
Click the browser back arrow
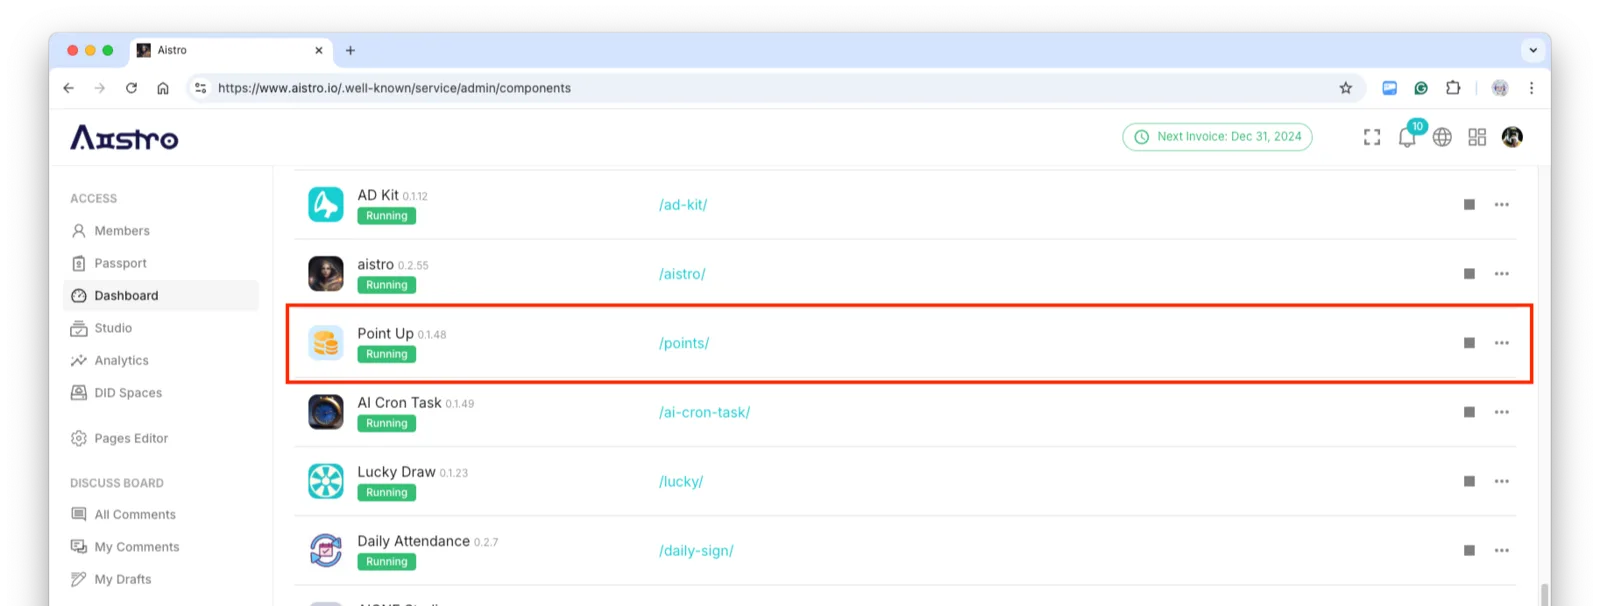tap(68, 88)
